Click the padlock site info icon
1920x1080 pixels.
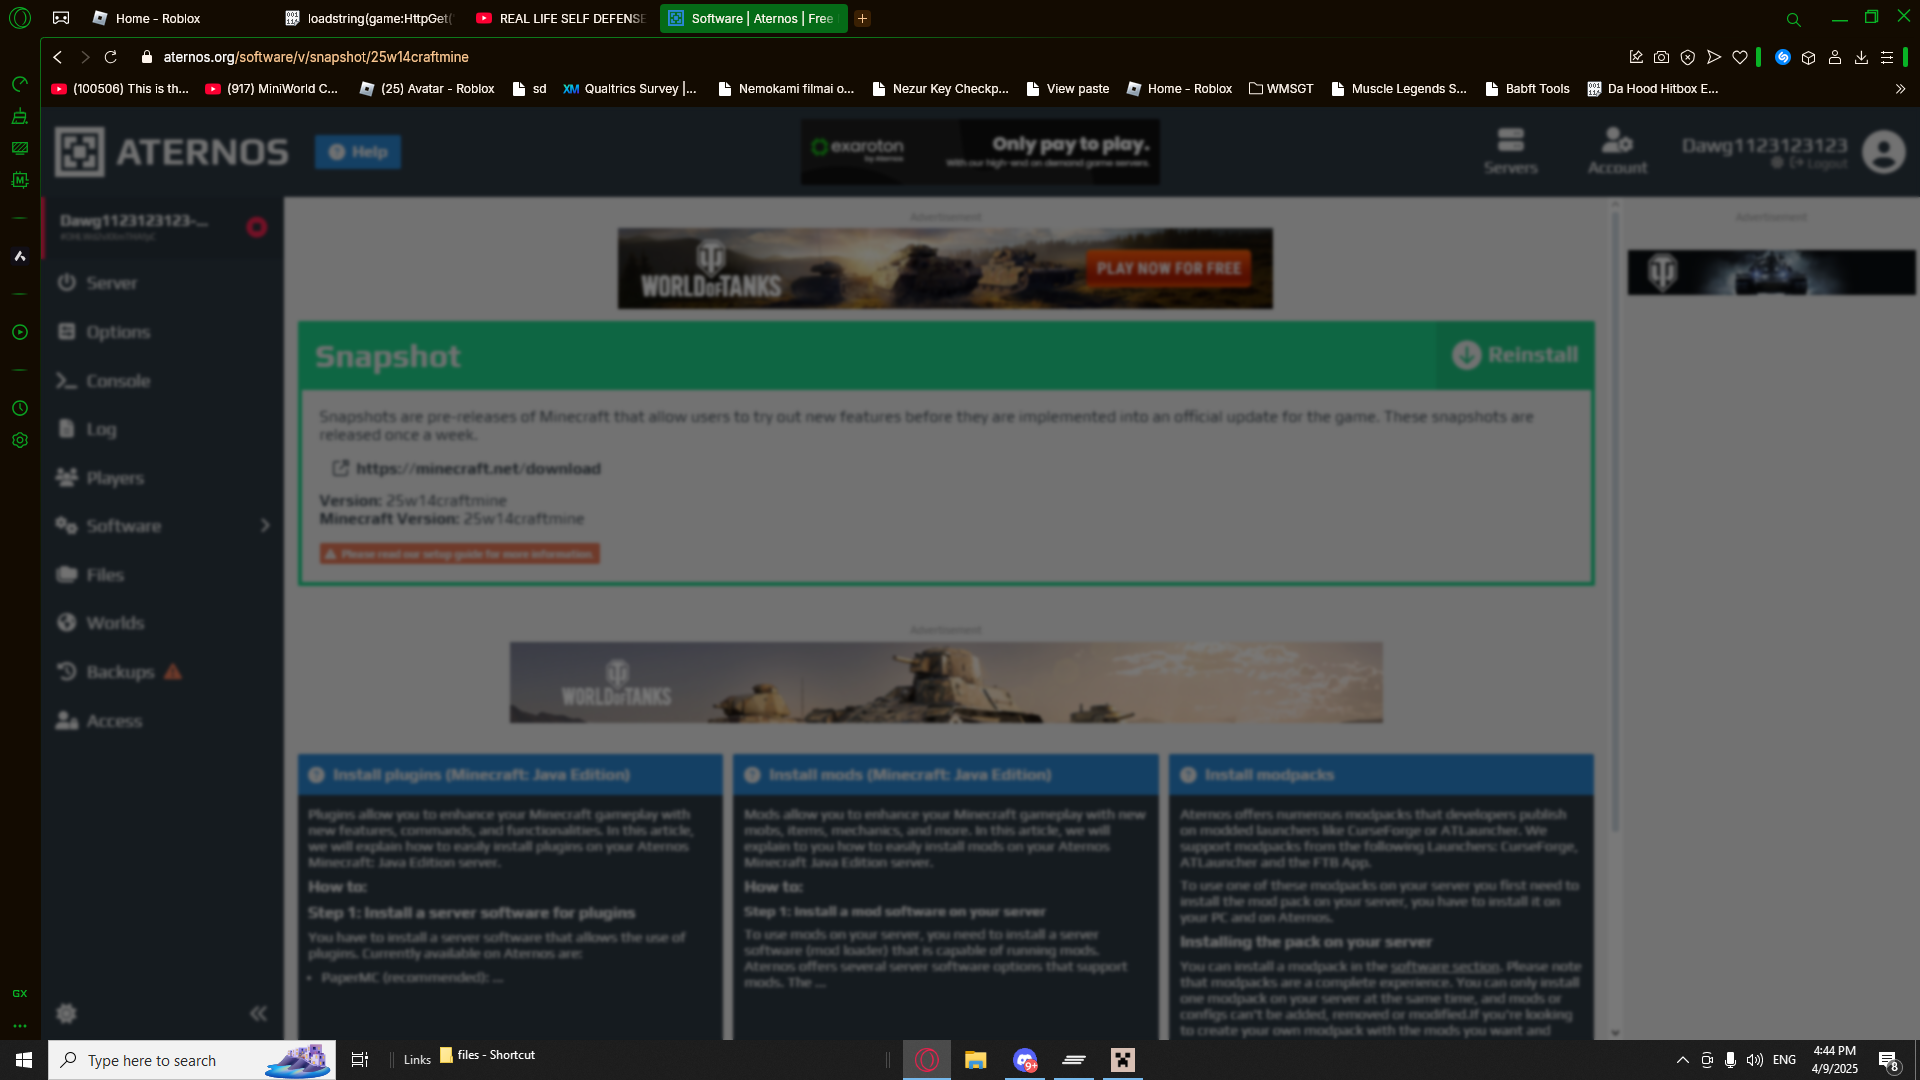pyautogui.click(x=147, y=57)
